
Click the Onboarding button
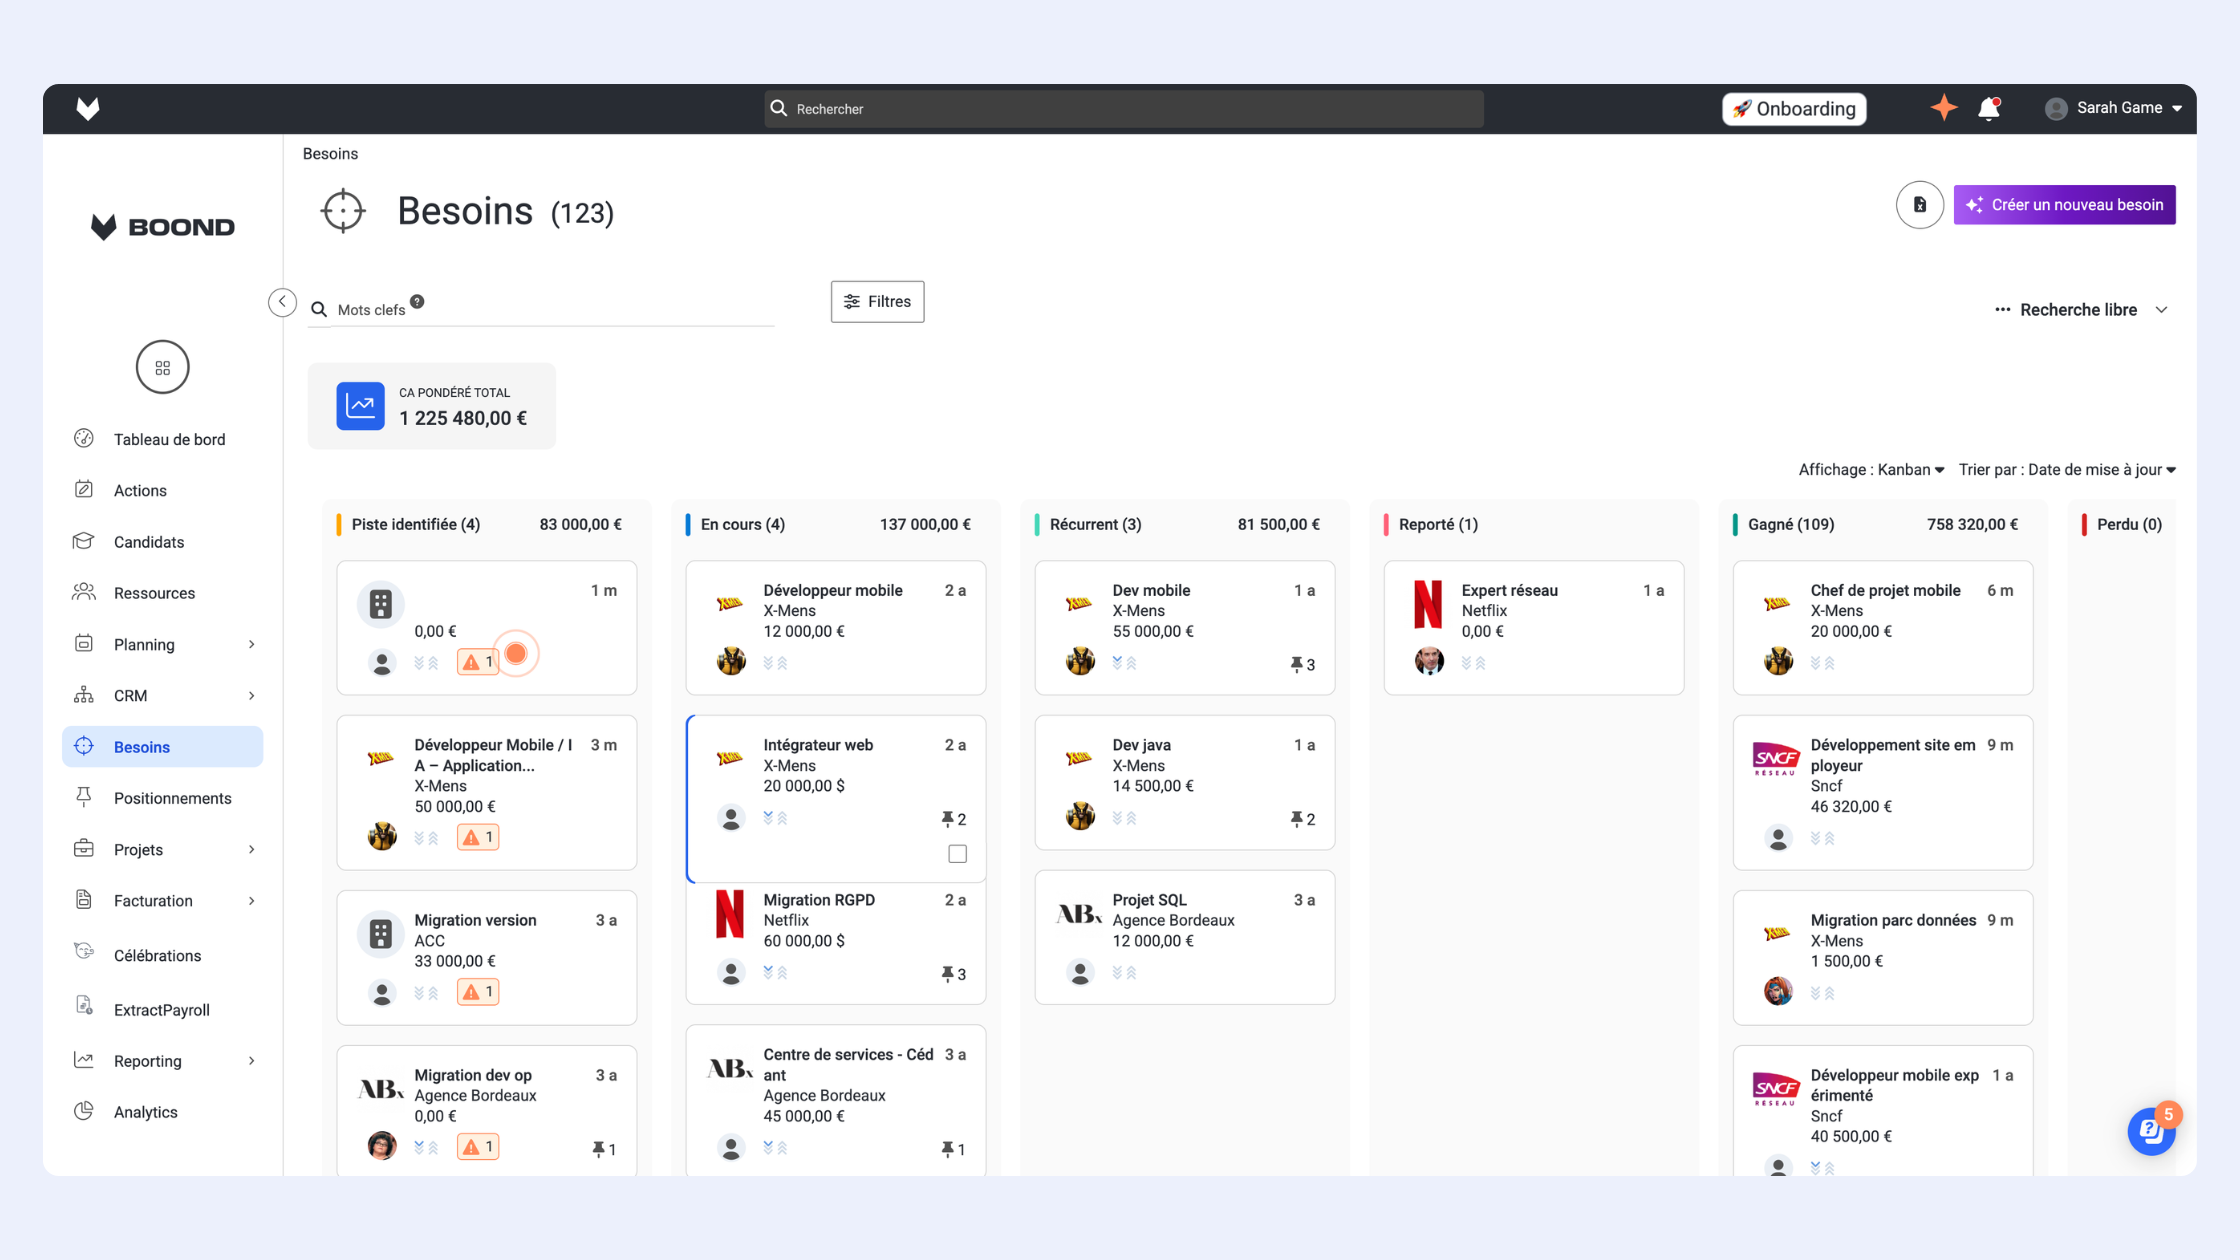[x=1794, y=108]
